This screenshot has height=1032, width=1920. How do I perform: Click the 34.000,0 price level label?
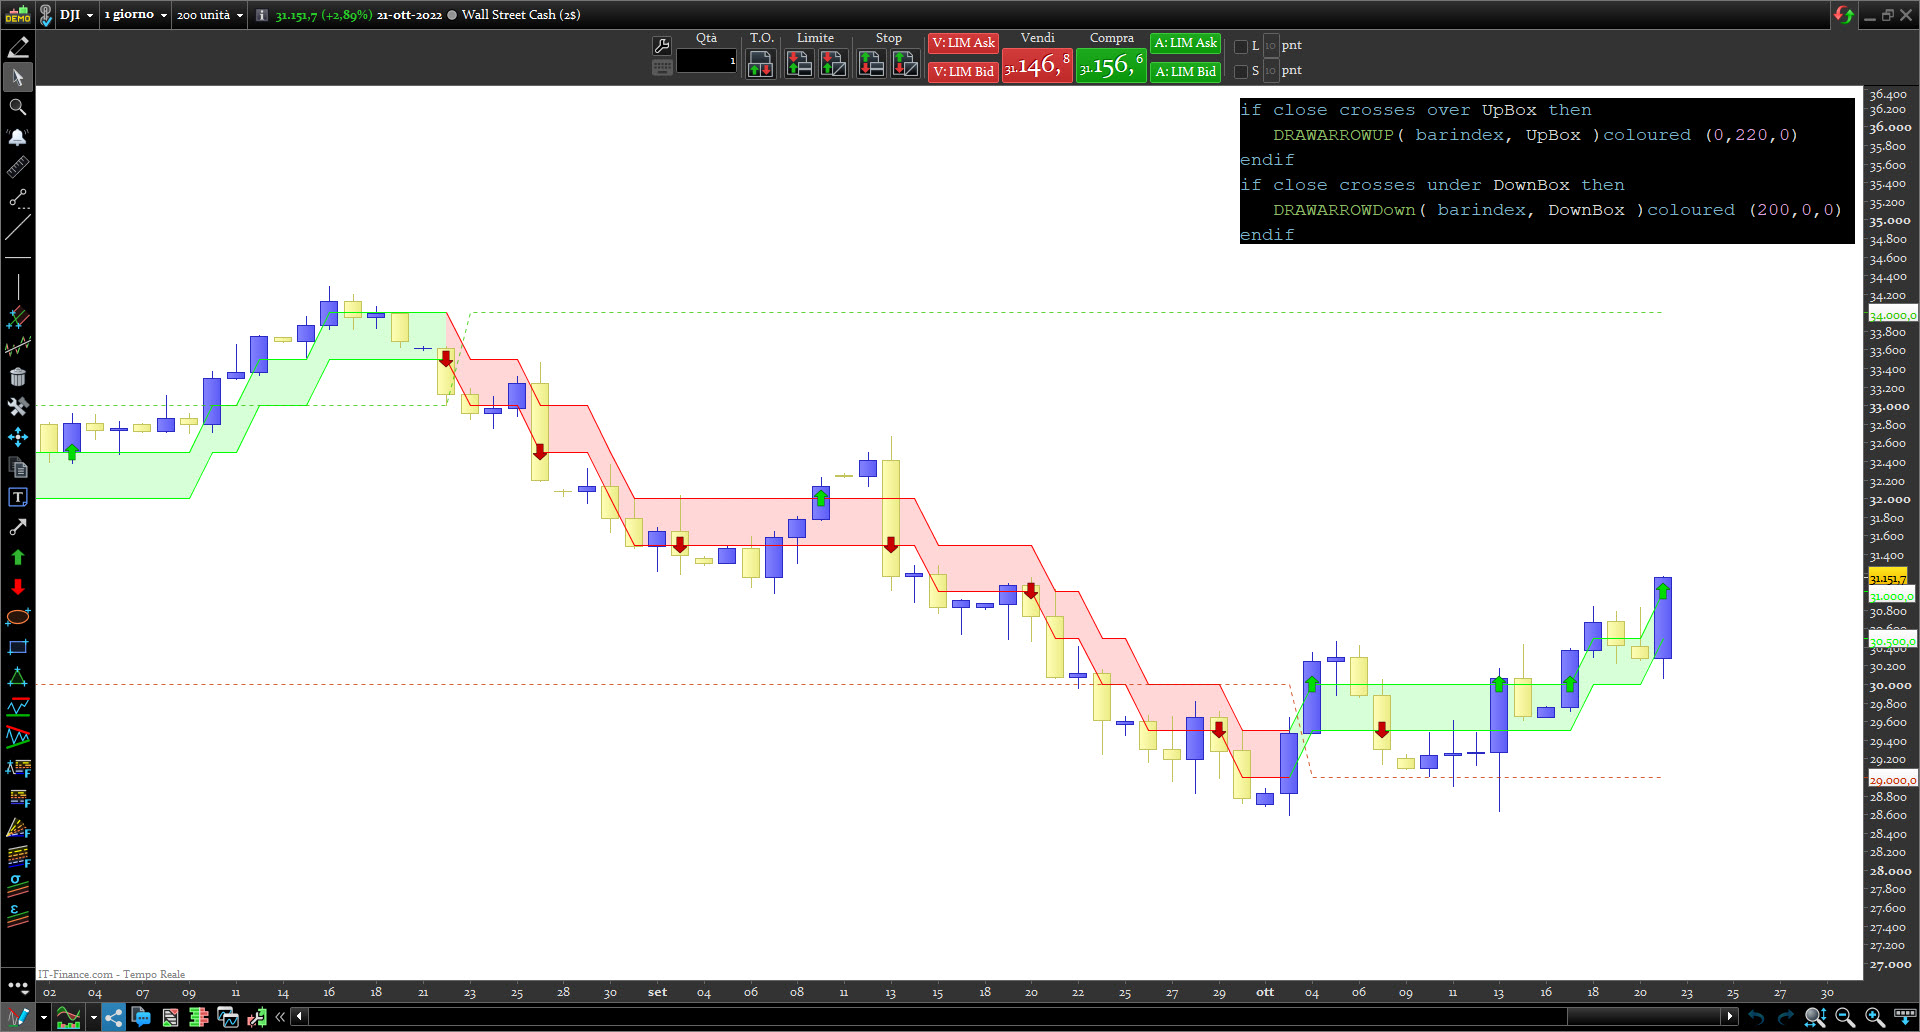[1892, 315]
